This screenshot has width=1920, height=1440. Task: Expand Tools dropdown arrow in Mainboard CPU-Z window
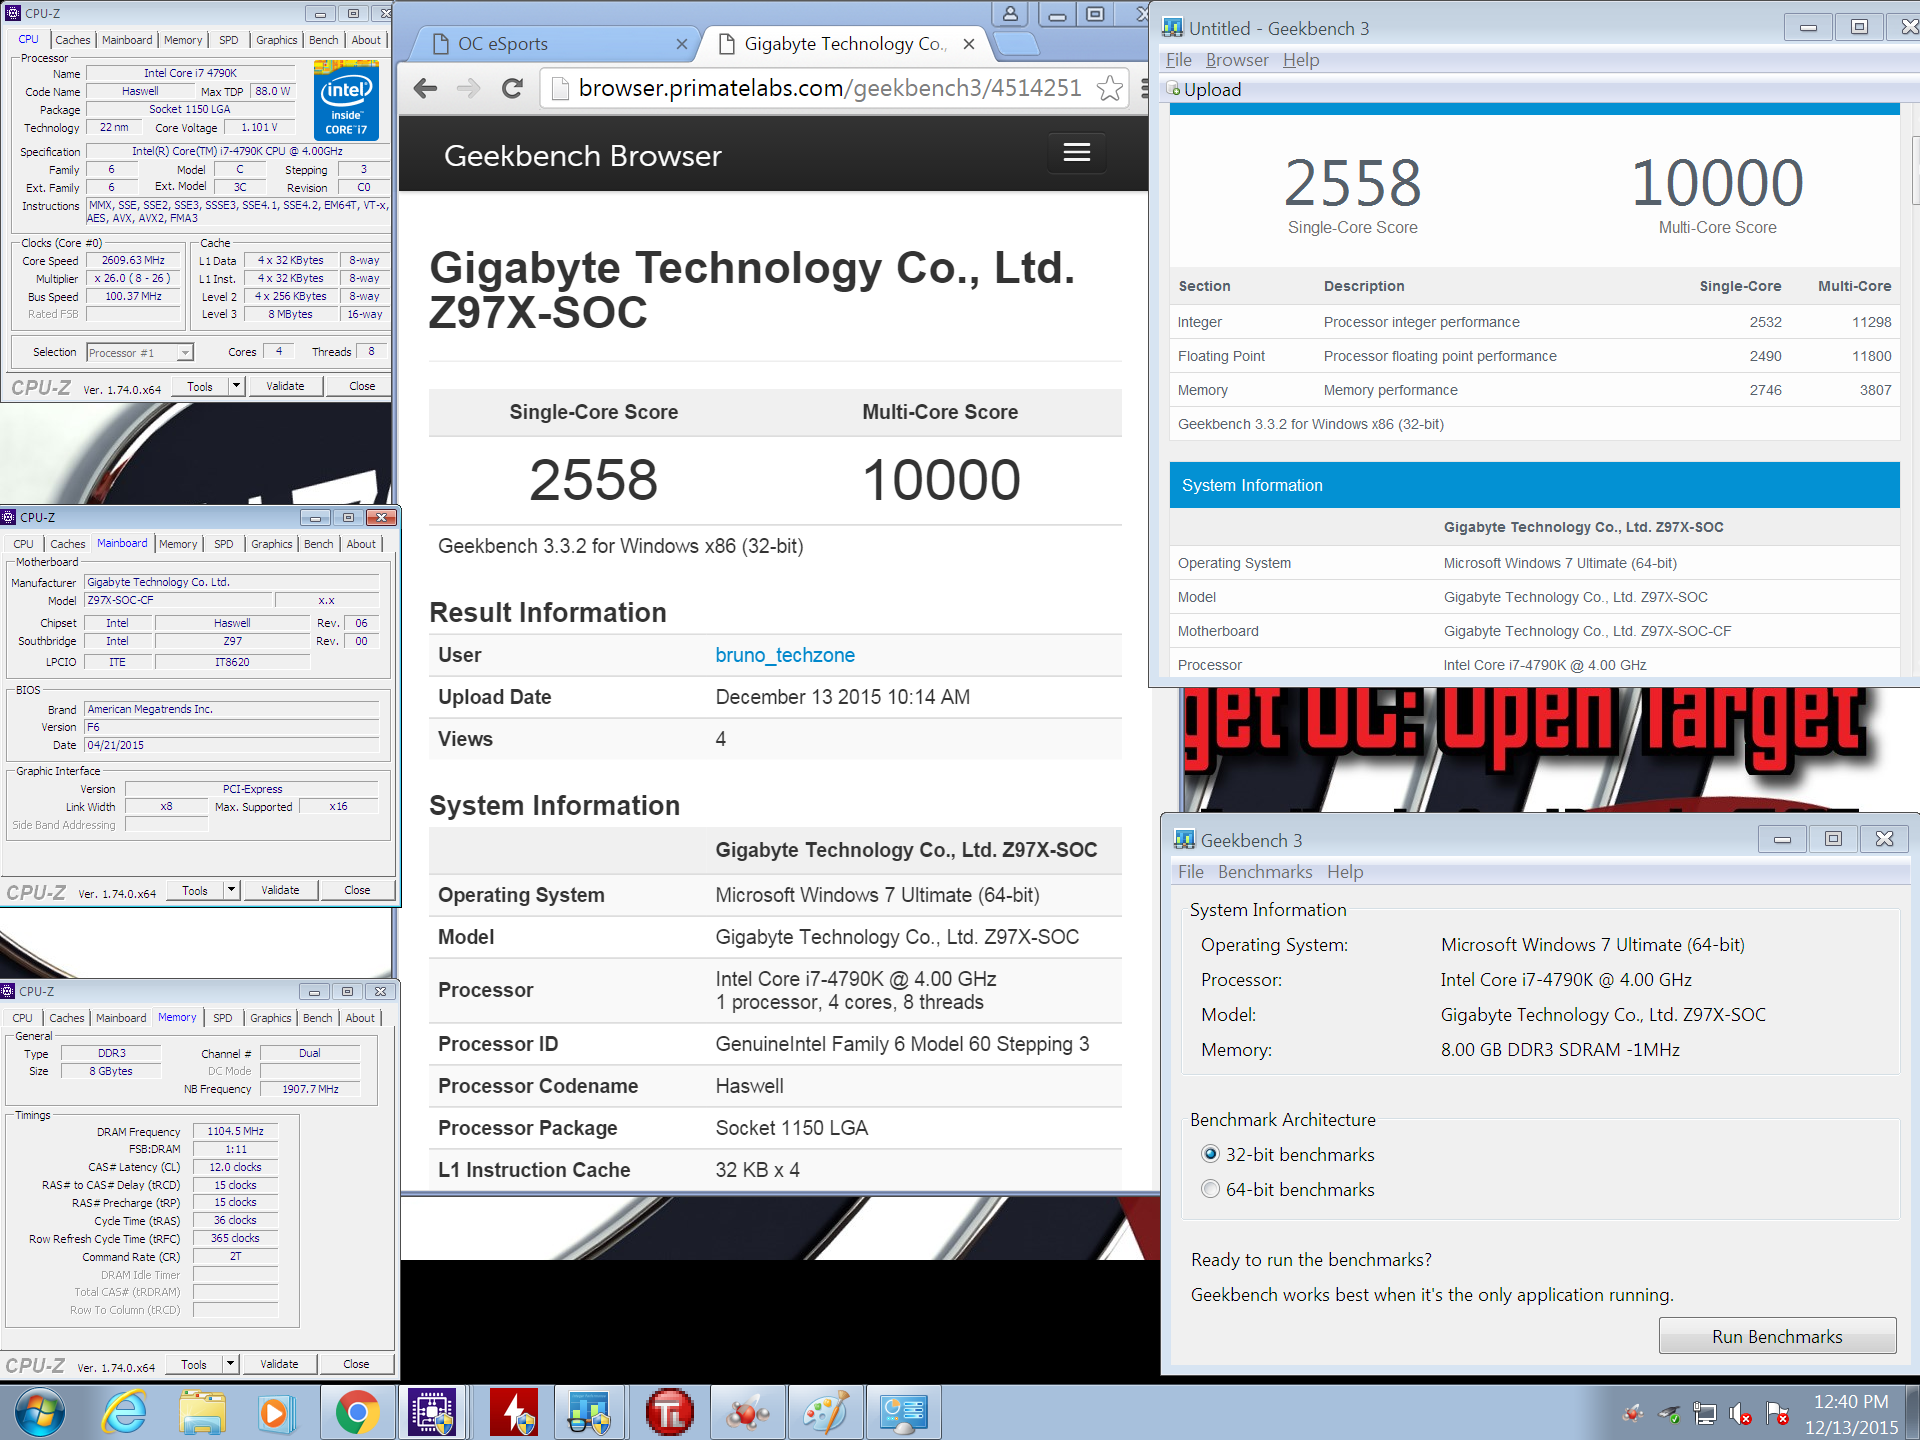point(231,890)
